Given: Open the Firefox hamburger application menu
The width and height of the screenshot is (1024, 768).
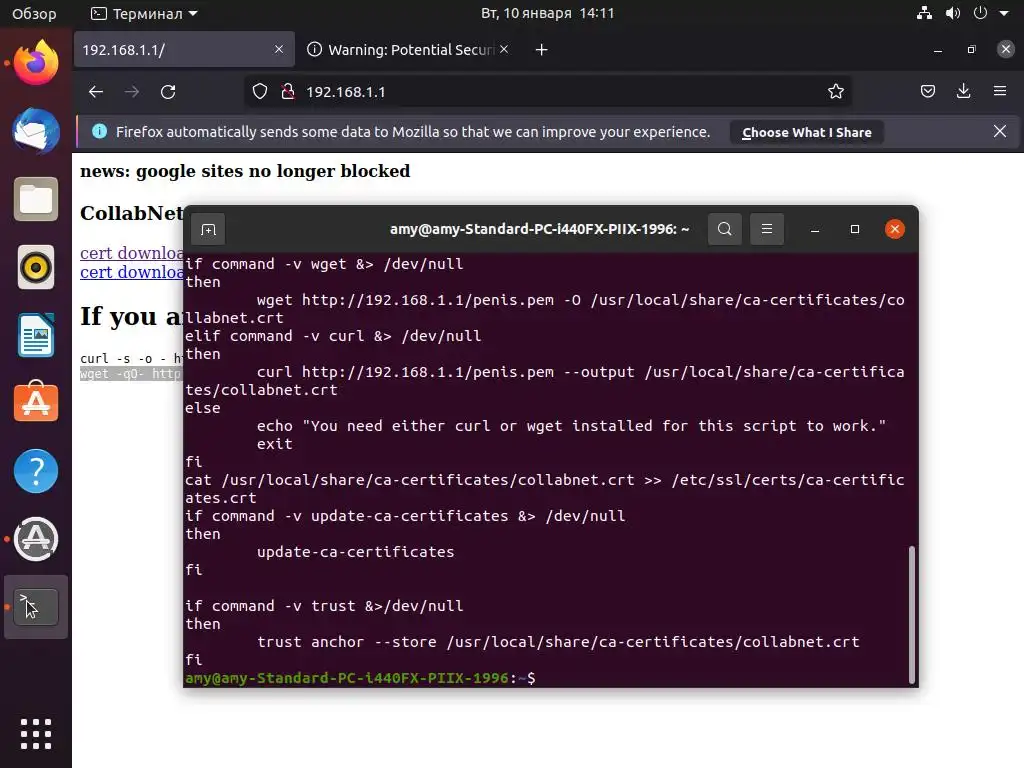Looking at the screenshot, I should 1000,91.
